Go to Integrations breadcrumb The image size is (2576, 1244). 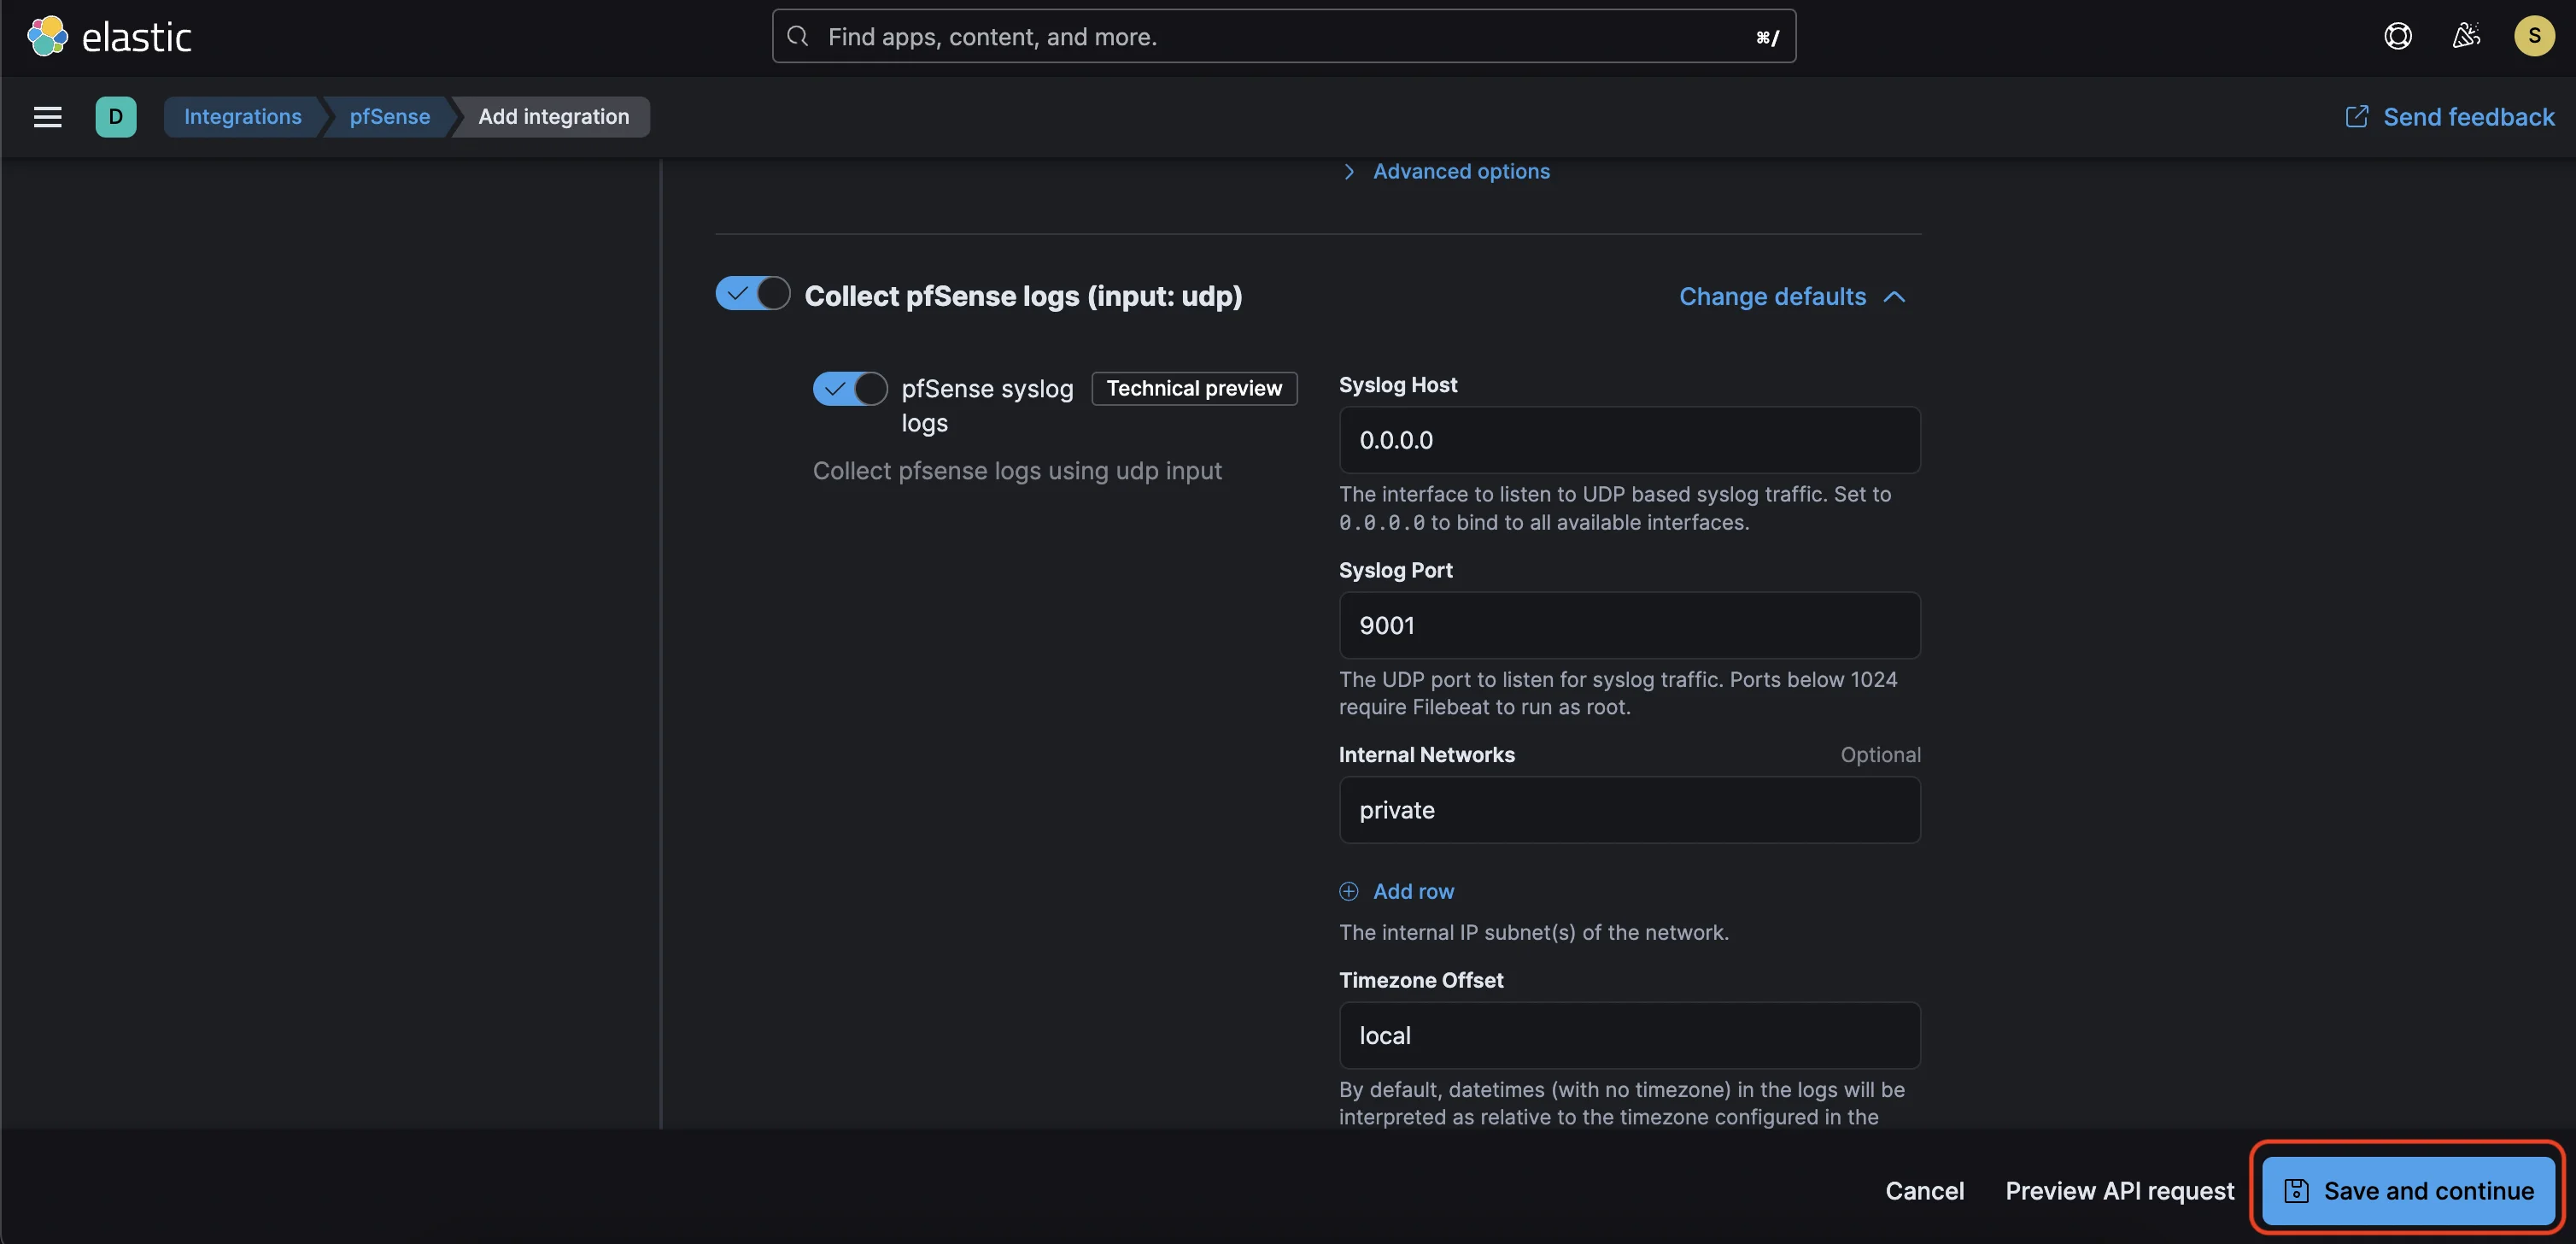[x=243, y=117]
